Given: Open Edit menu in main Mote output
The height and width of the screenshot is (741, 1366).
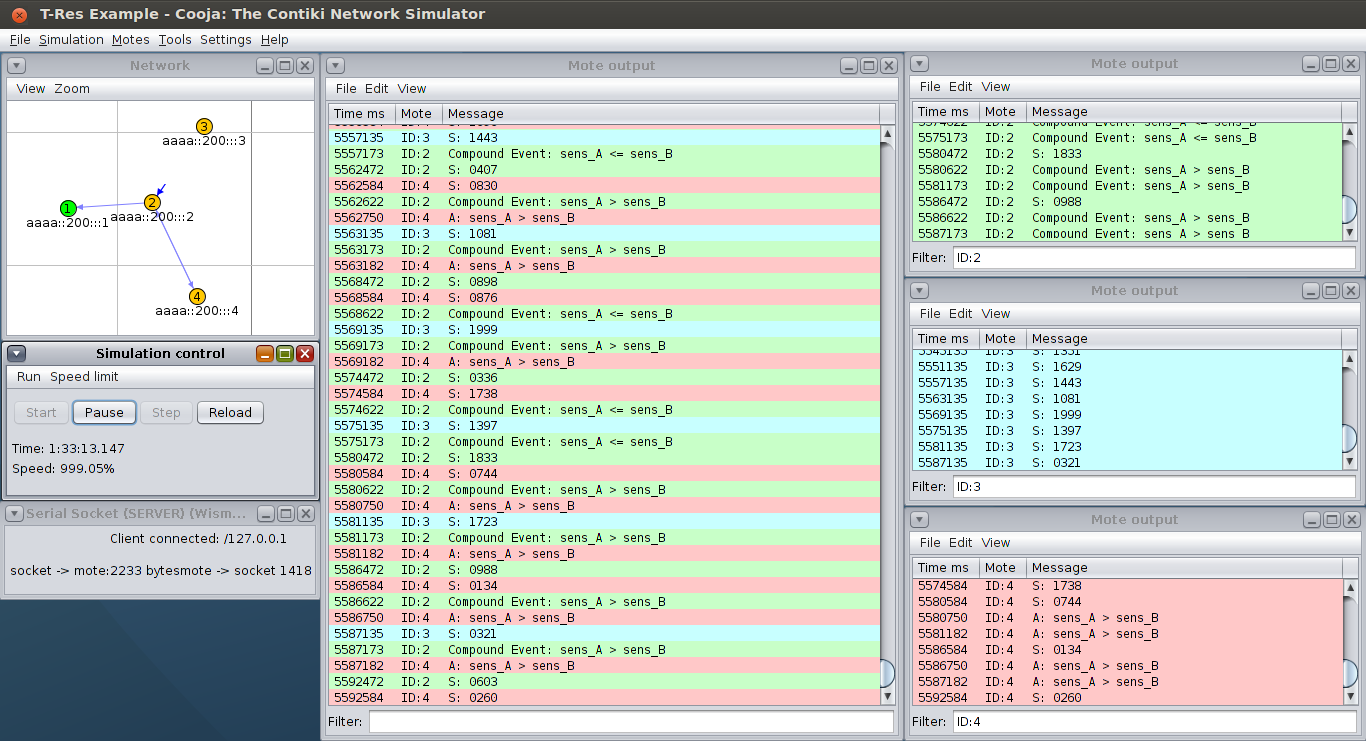Looking at the screenshot, I should (376, 88).
